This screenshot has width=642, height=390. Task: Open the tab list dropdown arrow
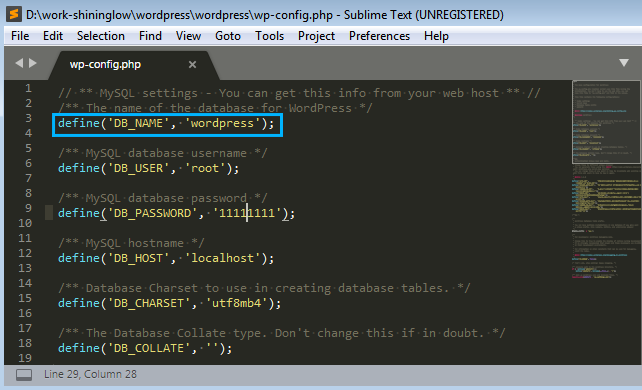(624, 63)
